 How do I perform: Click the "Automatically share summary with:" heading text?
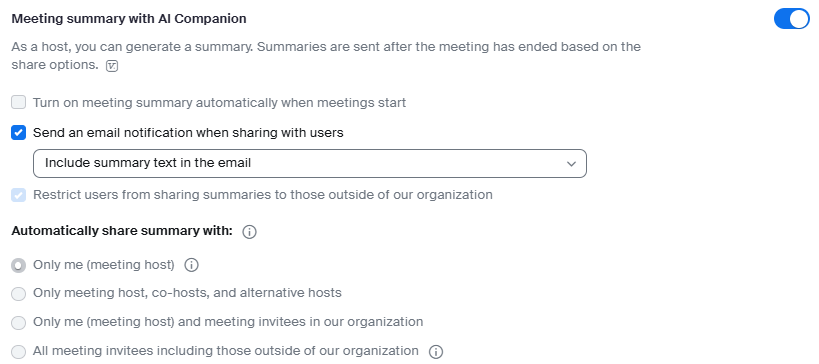[122, 231]
